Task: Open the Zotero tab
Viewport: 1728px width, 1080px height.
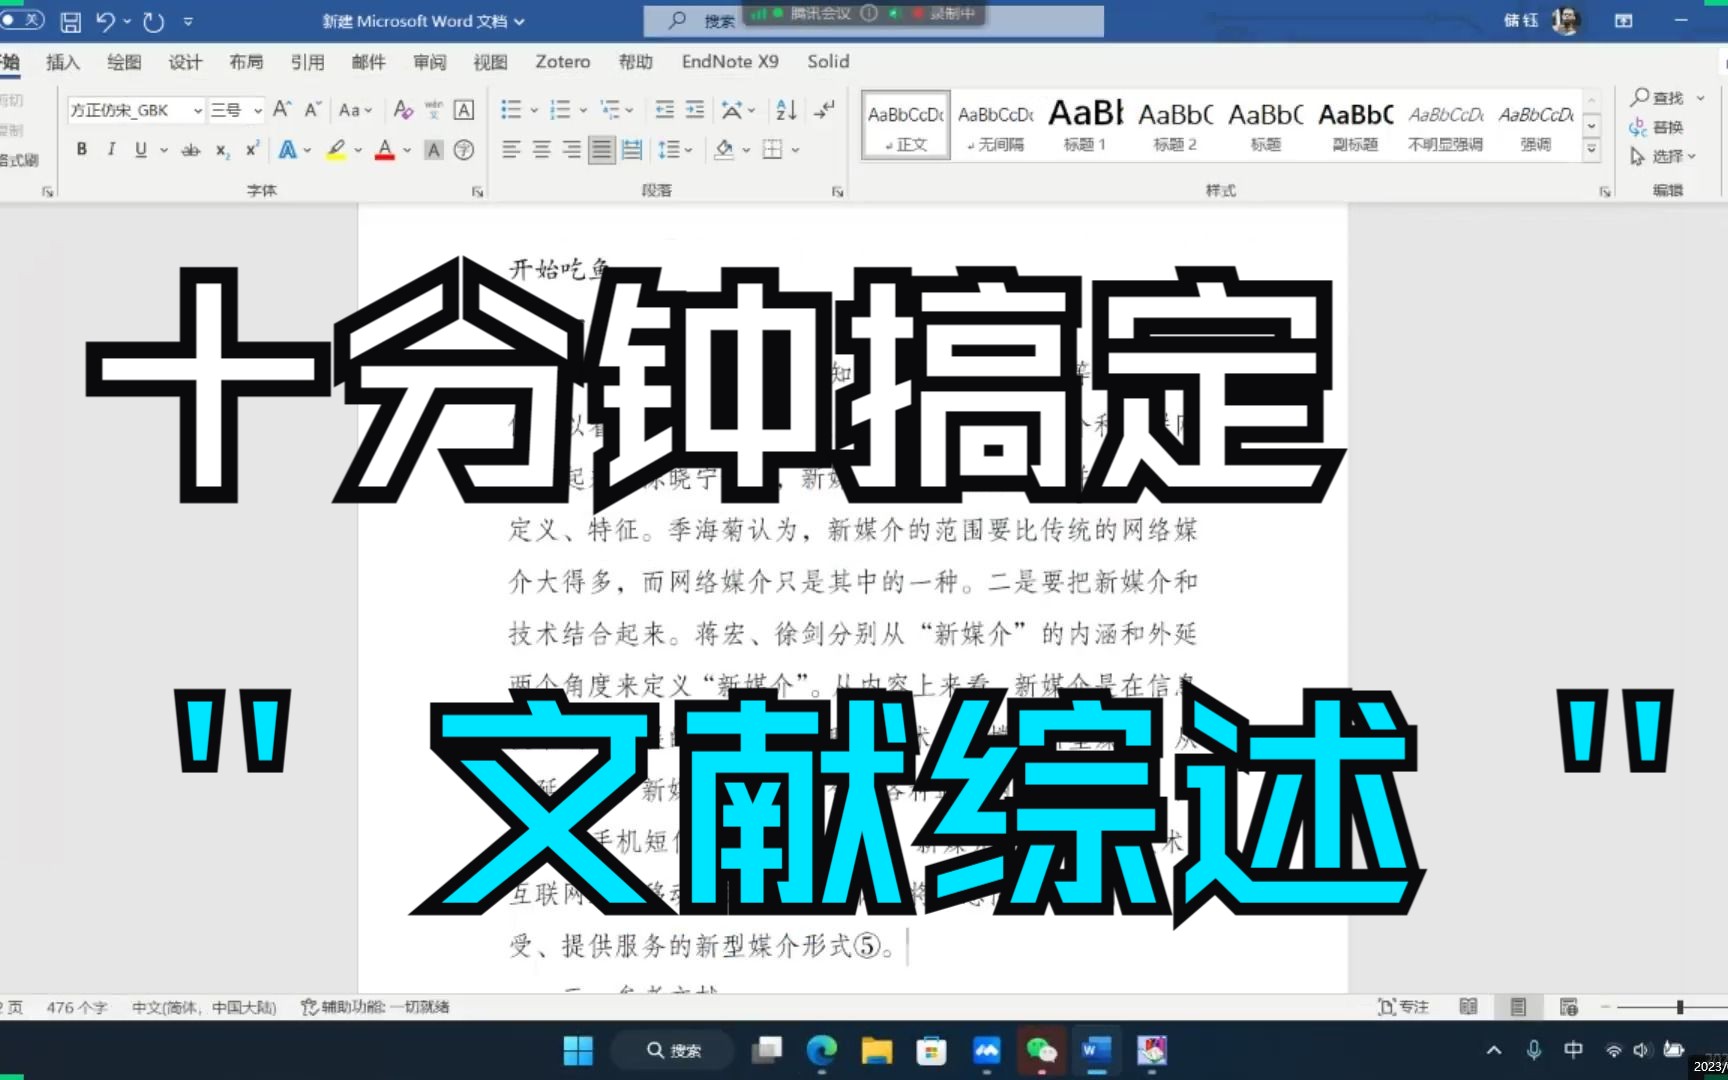Action: (x=562, y=61)
